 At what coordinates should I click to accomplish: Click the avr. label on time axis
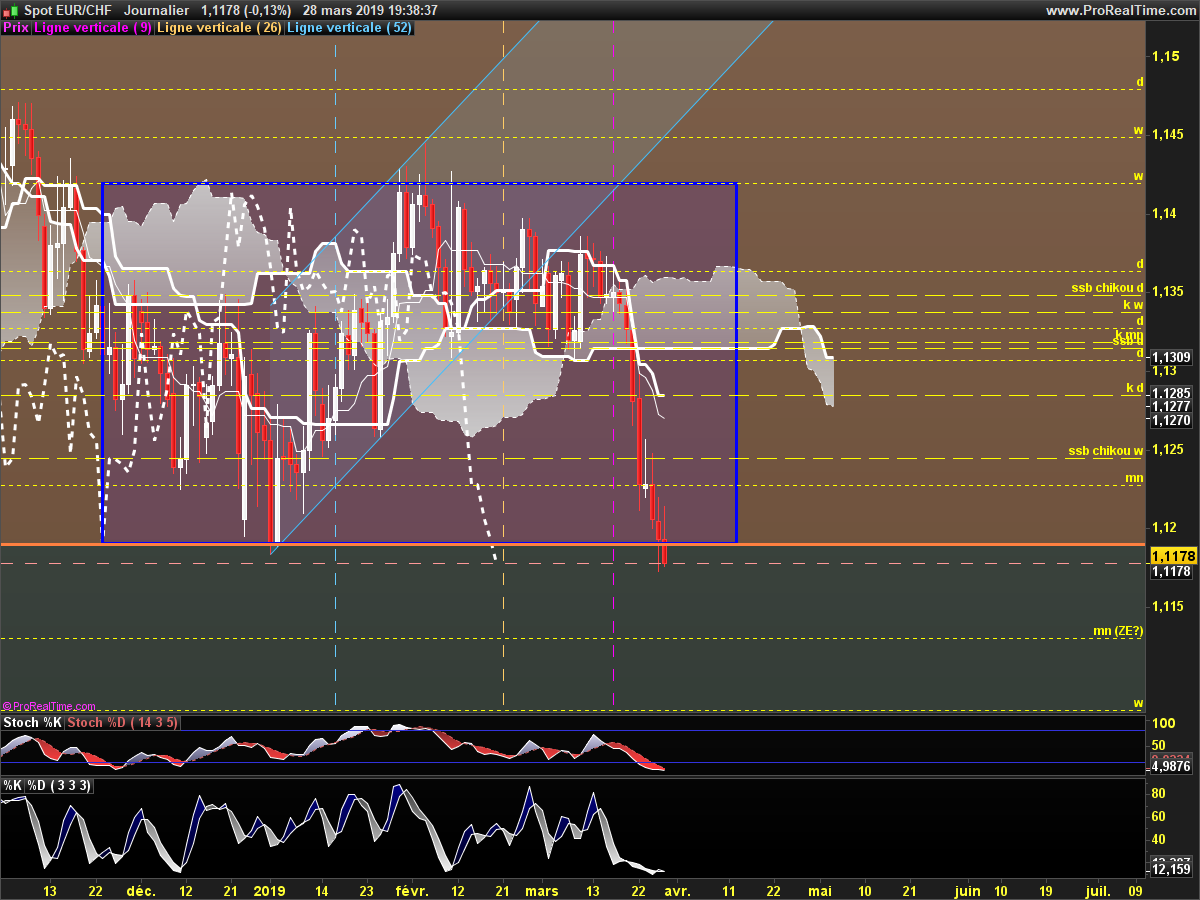pyautogui.click(x=677, y=889)
